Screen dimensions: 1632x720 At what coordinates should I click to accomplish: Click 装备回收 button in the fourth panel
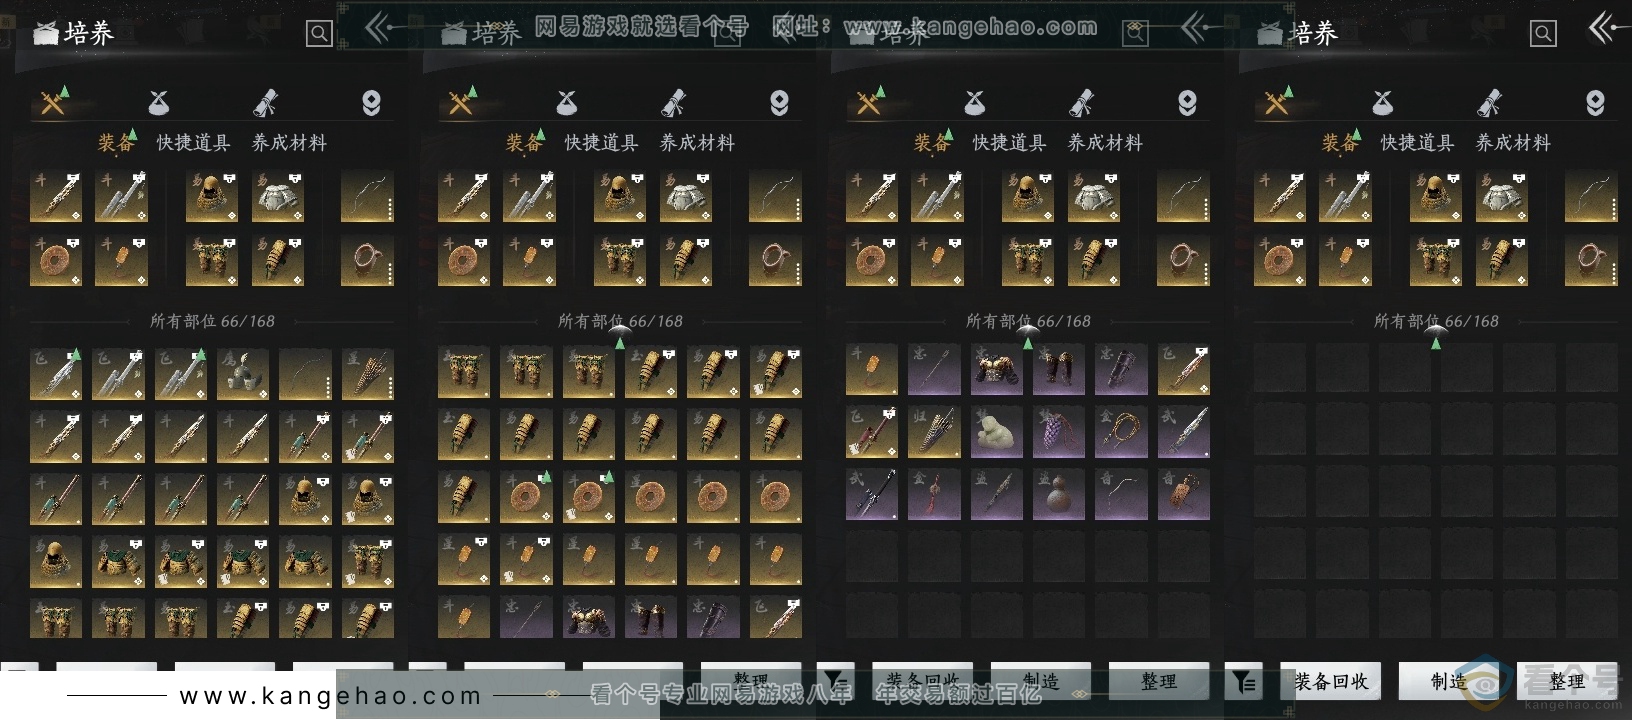pyautogui.click(x=1331, y=681)
